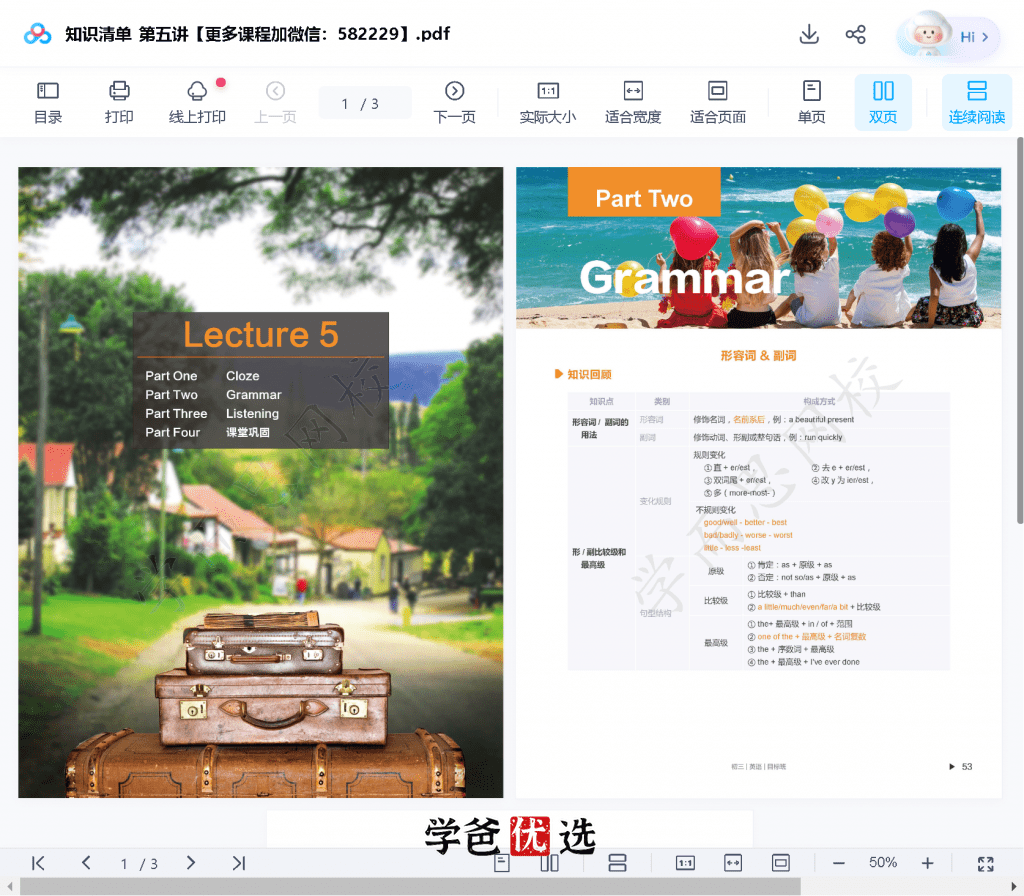Click the 形容词 & 副词 heading
1024x896 pixels.
click(758, 355)
